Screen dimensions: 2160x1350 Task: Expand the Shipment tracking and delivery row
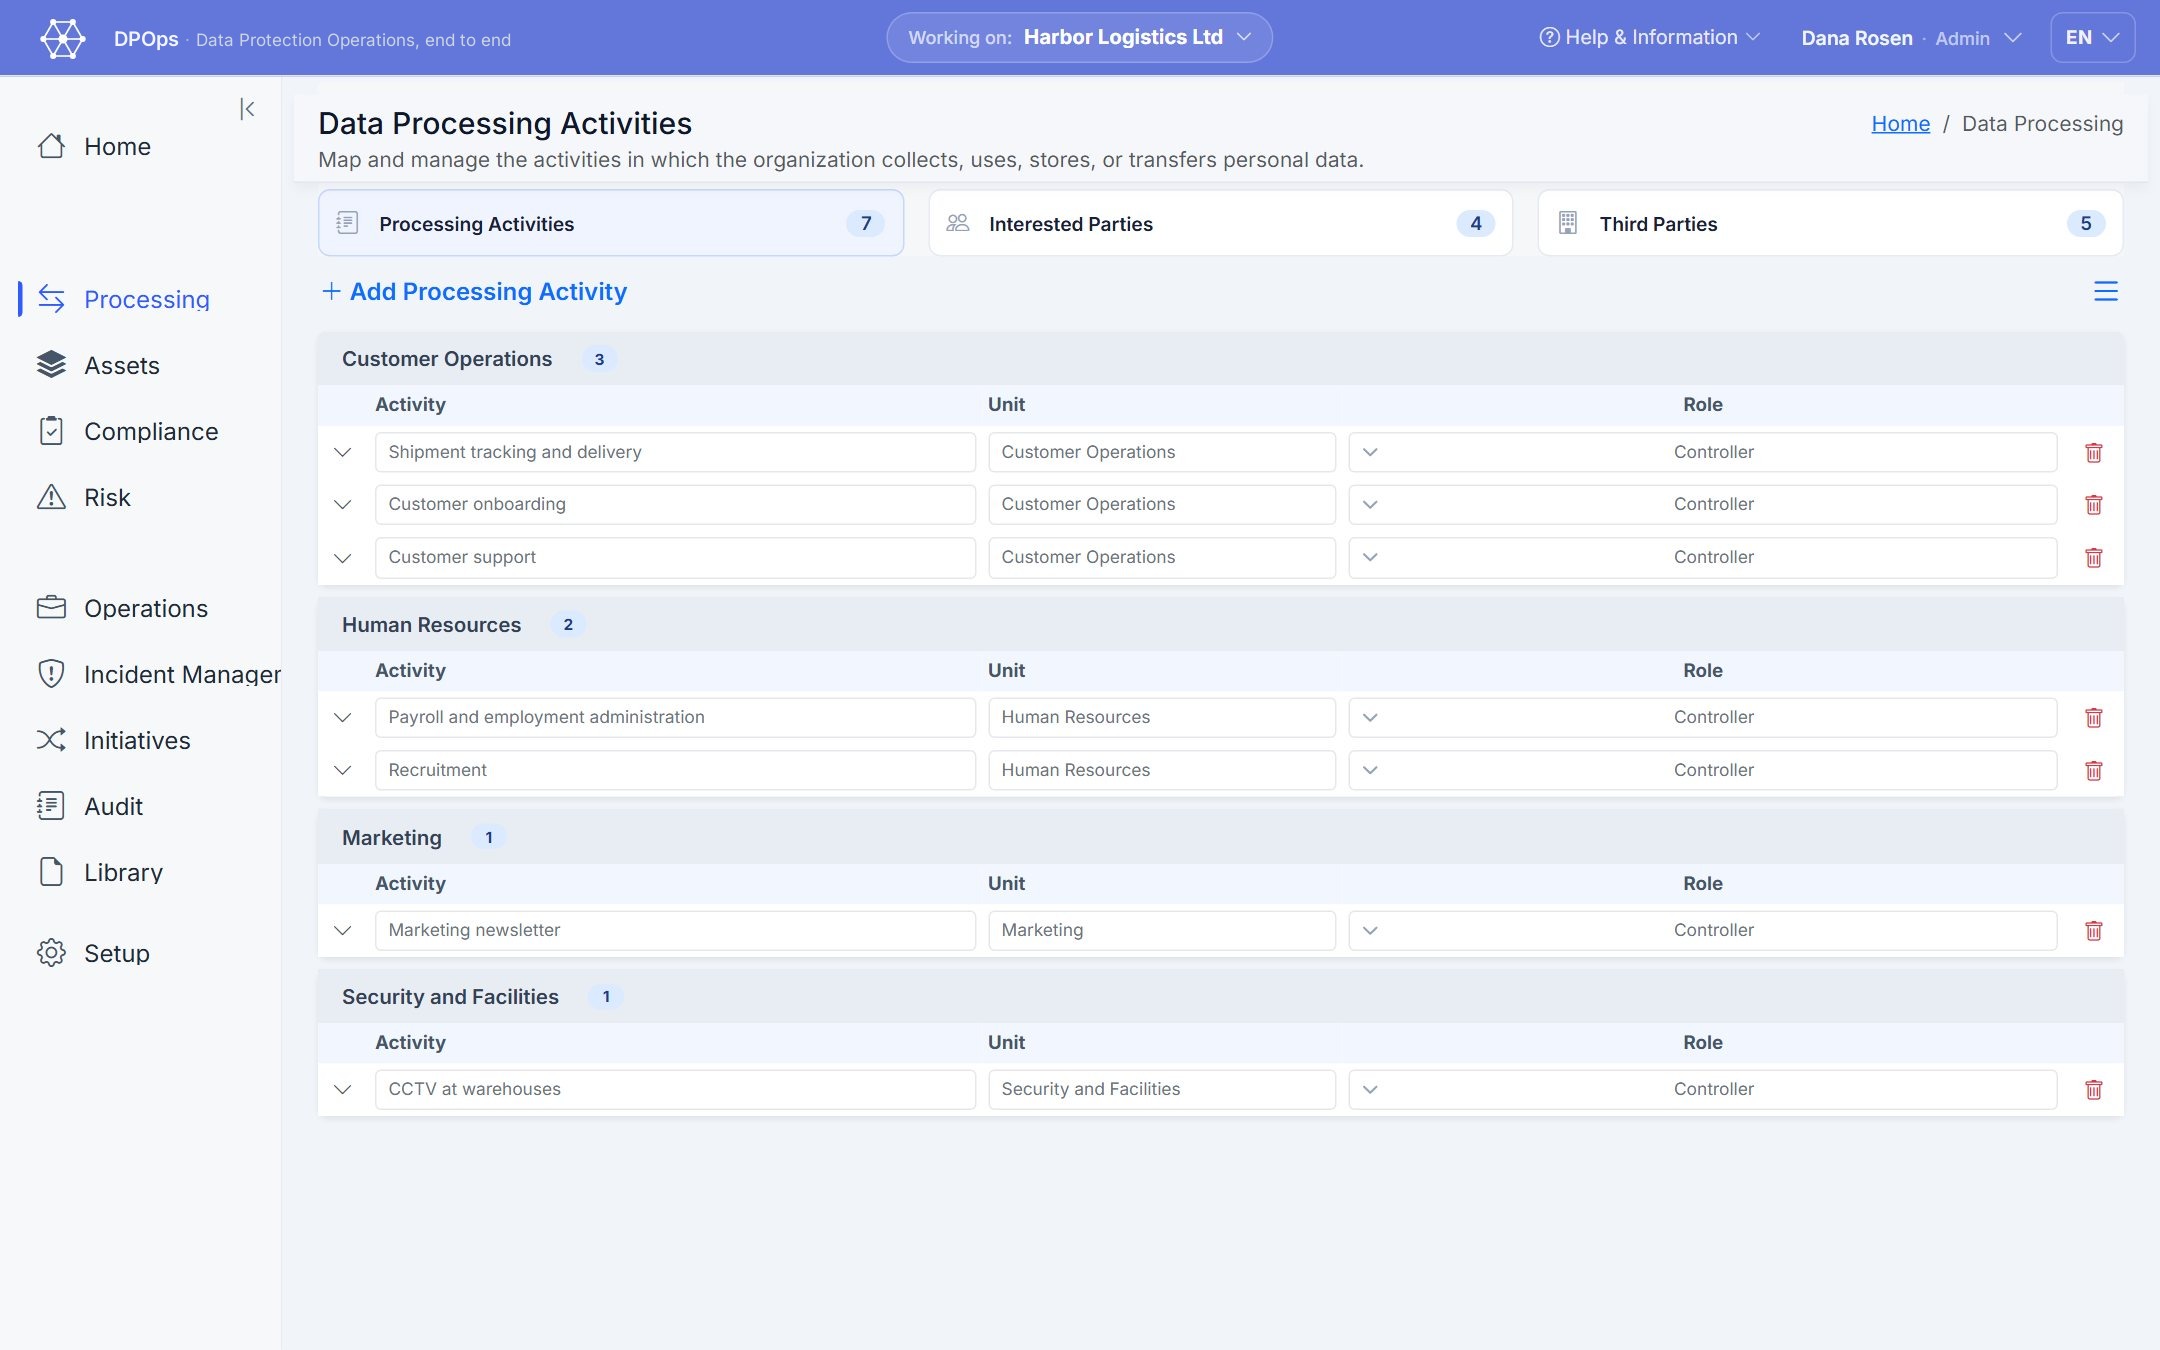point(343,452)
